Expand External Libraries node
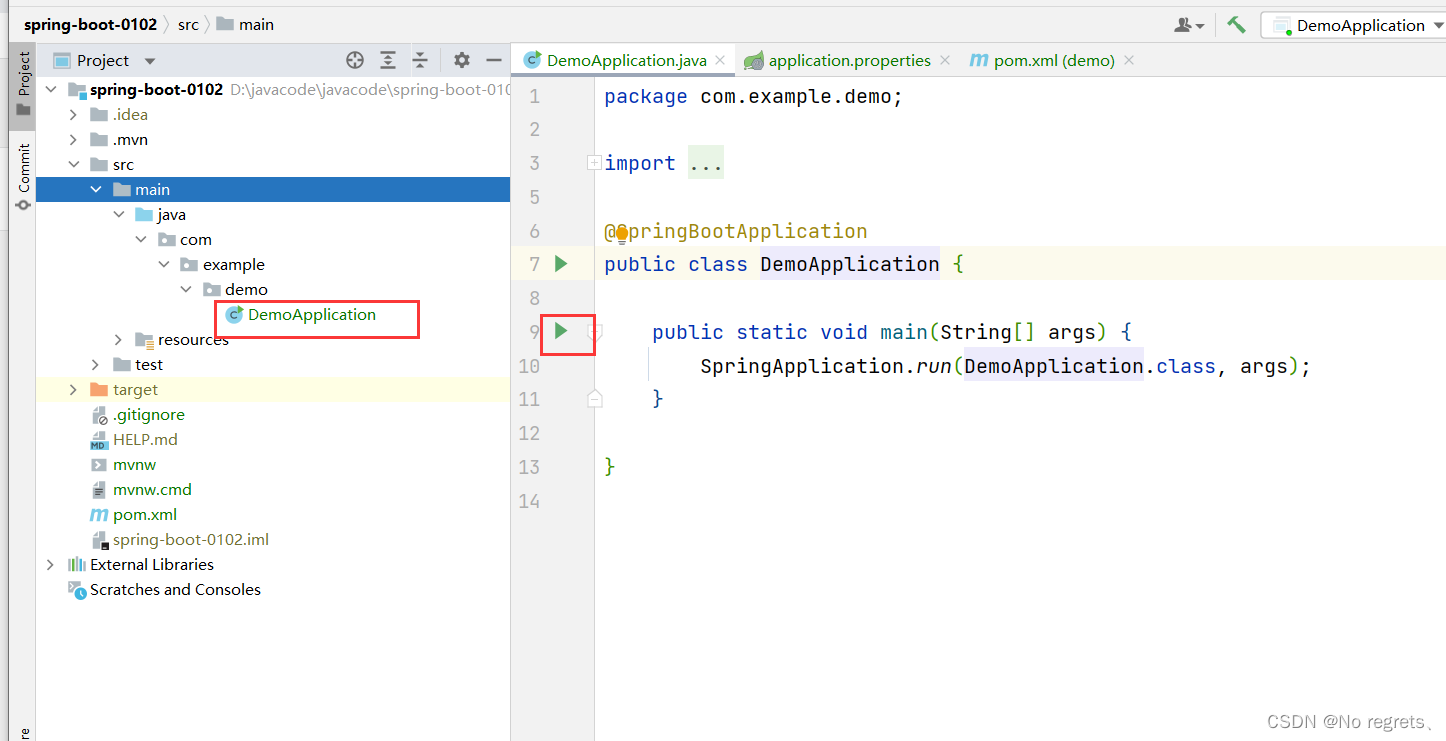This screenshot has width=1446, height=741. coord(50,565)
